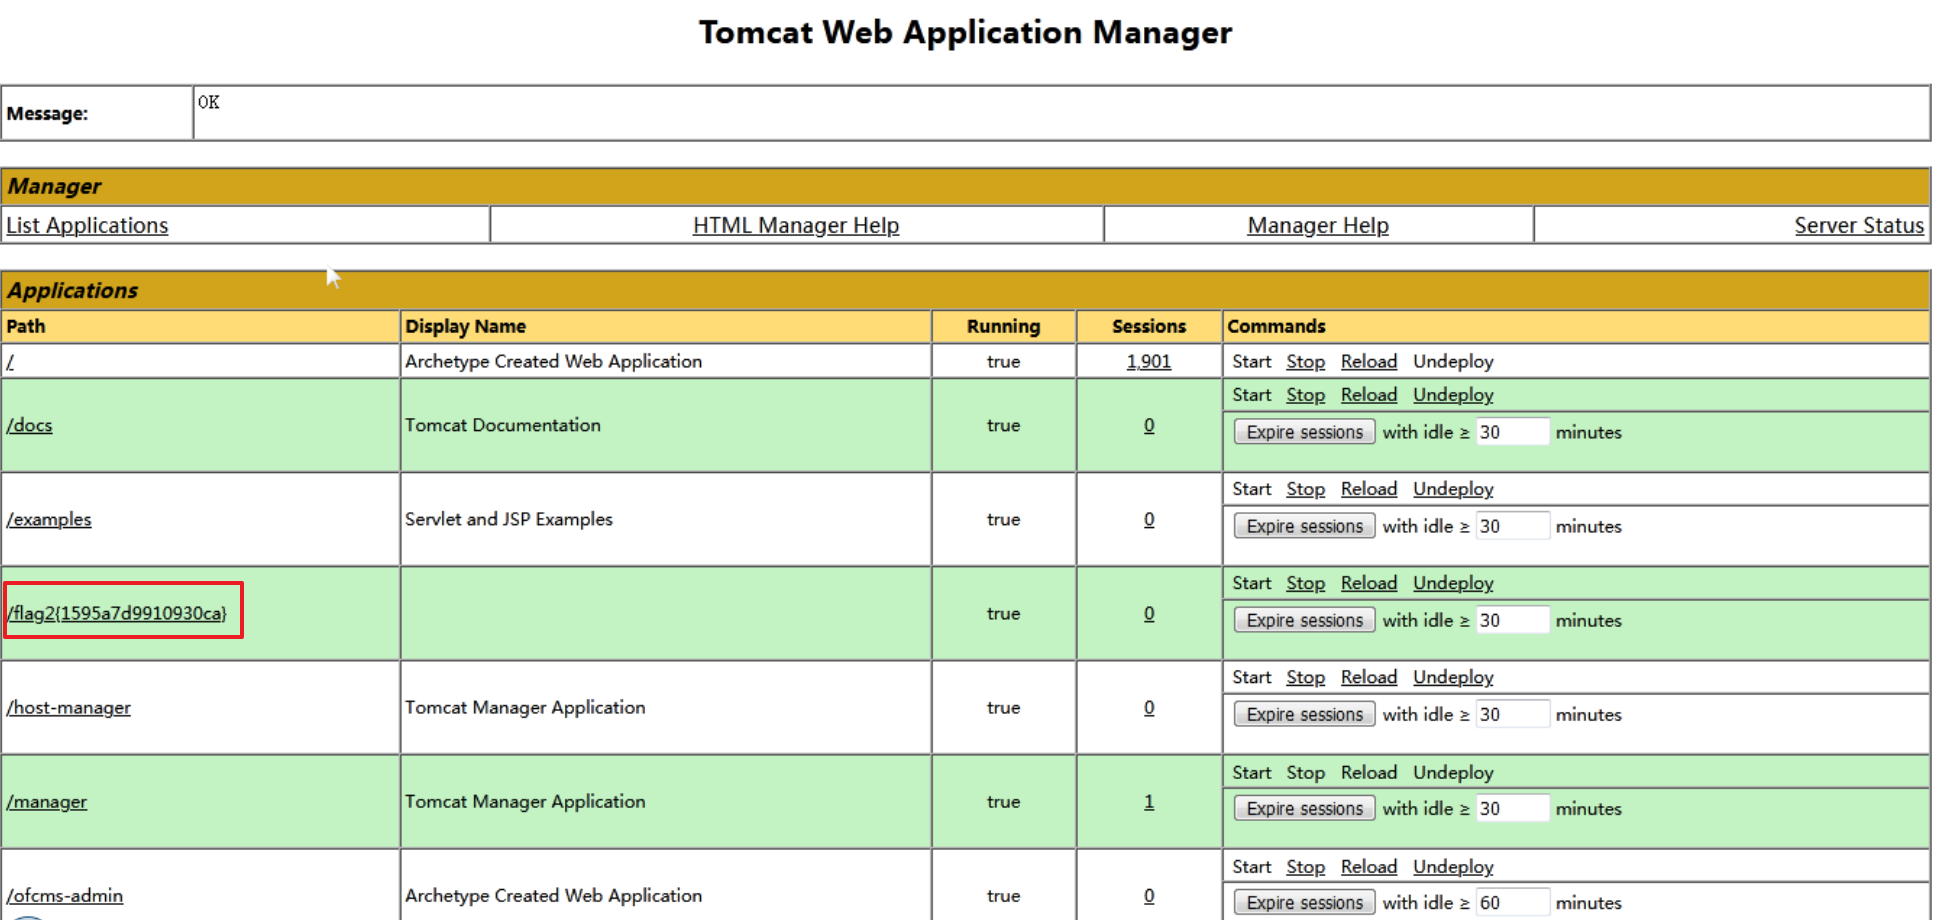
Task: Open the root "/" application path
Action: coord(10,361)
